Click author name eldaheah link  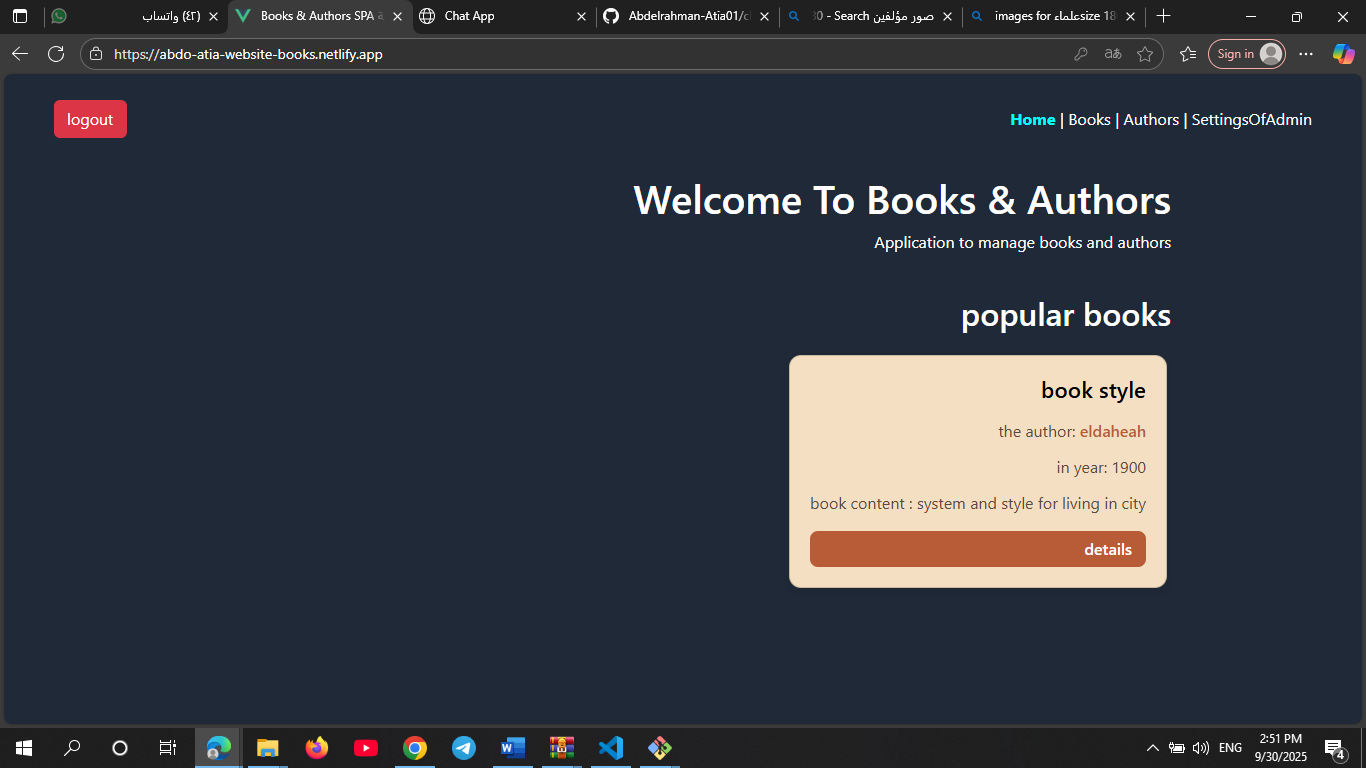coord(1112,432)
